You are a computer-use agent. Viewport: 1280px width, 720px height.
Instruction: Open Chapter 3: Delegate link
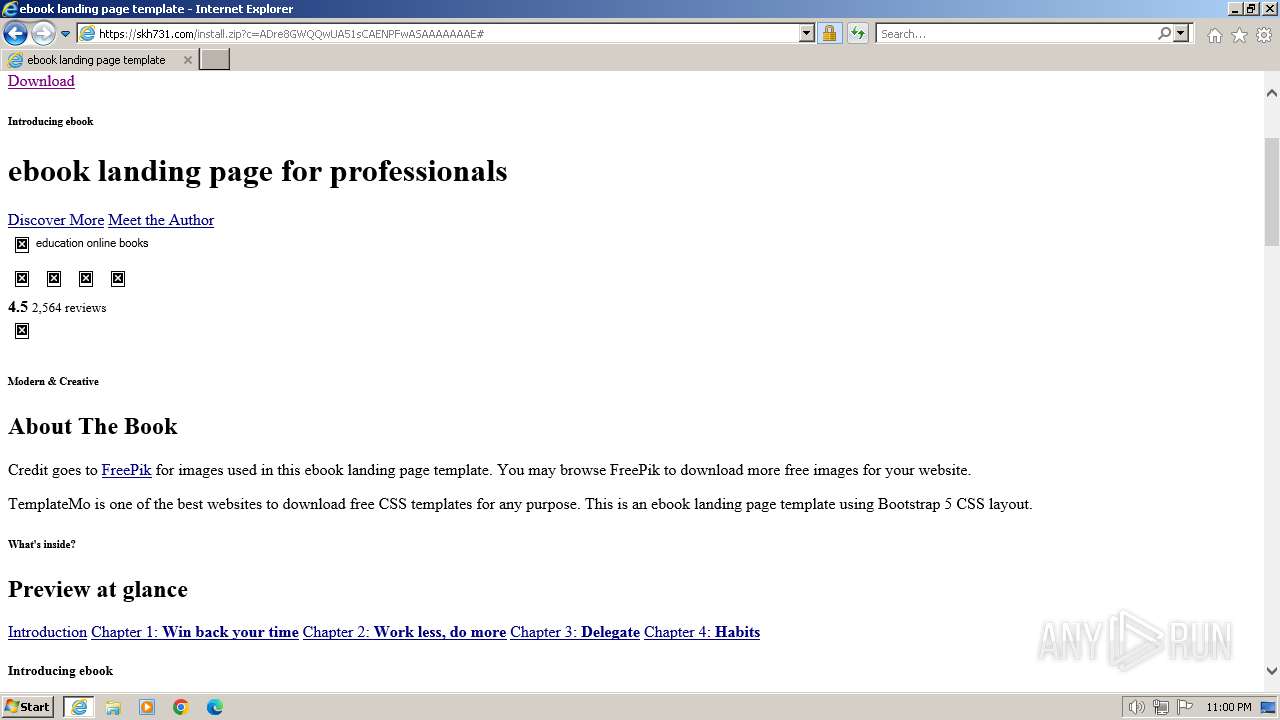[x=575, y=632]
